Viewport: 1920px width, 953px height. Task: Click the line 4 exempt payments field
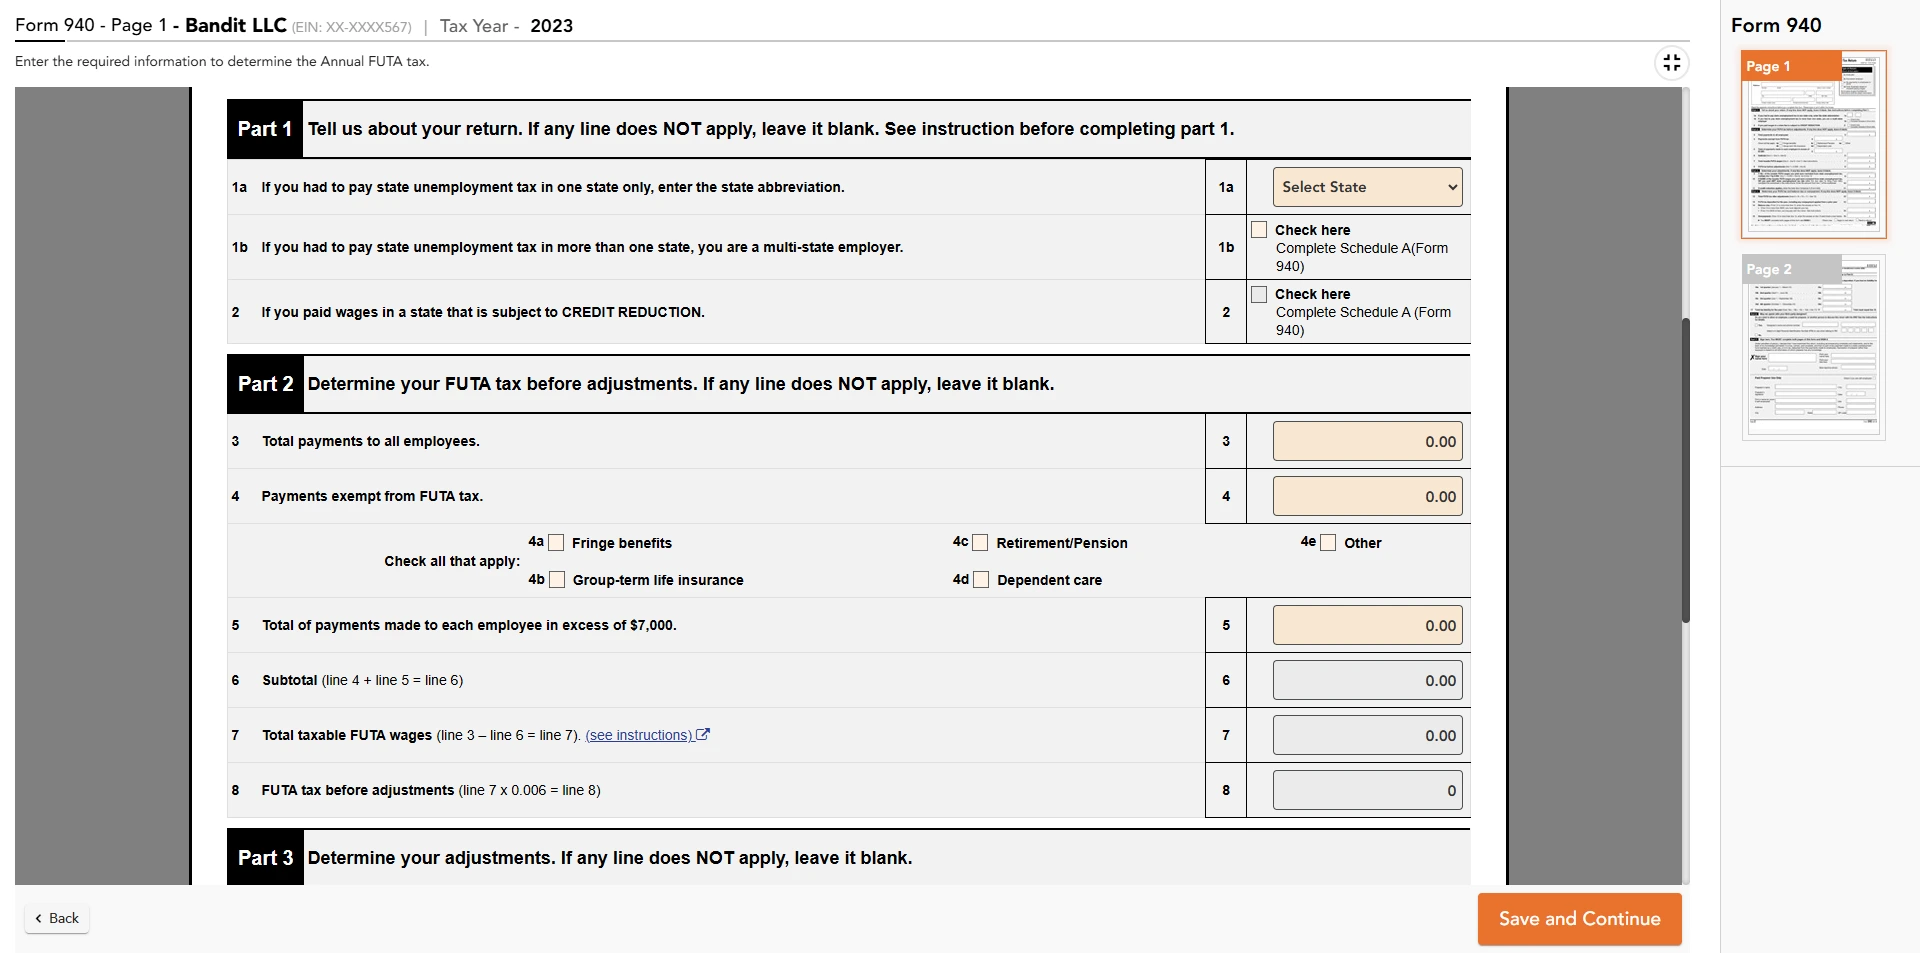click(x=1367, y=497)
